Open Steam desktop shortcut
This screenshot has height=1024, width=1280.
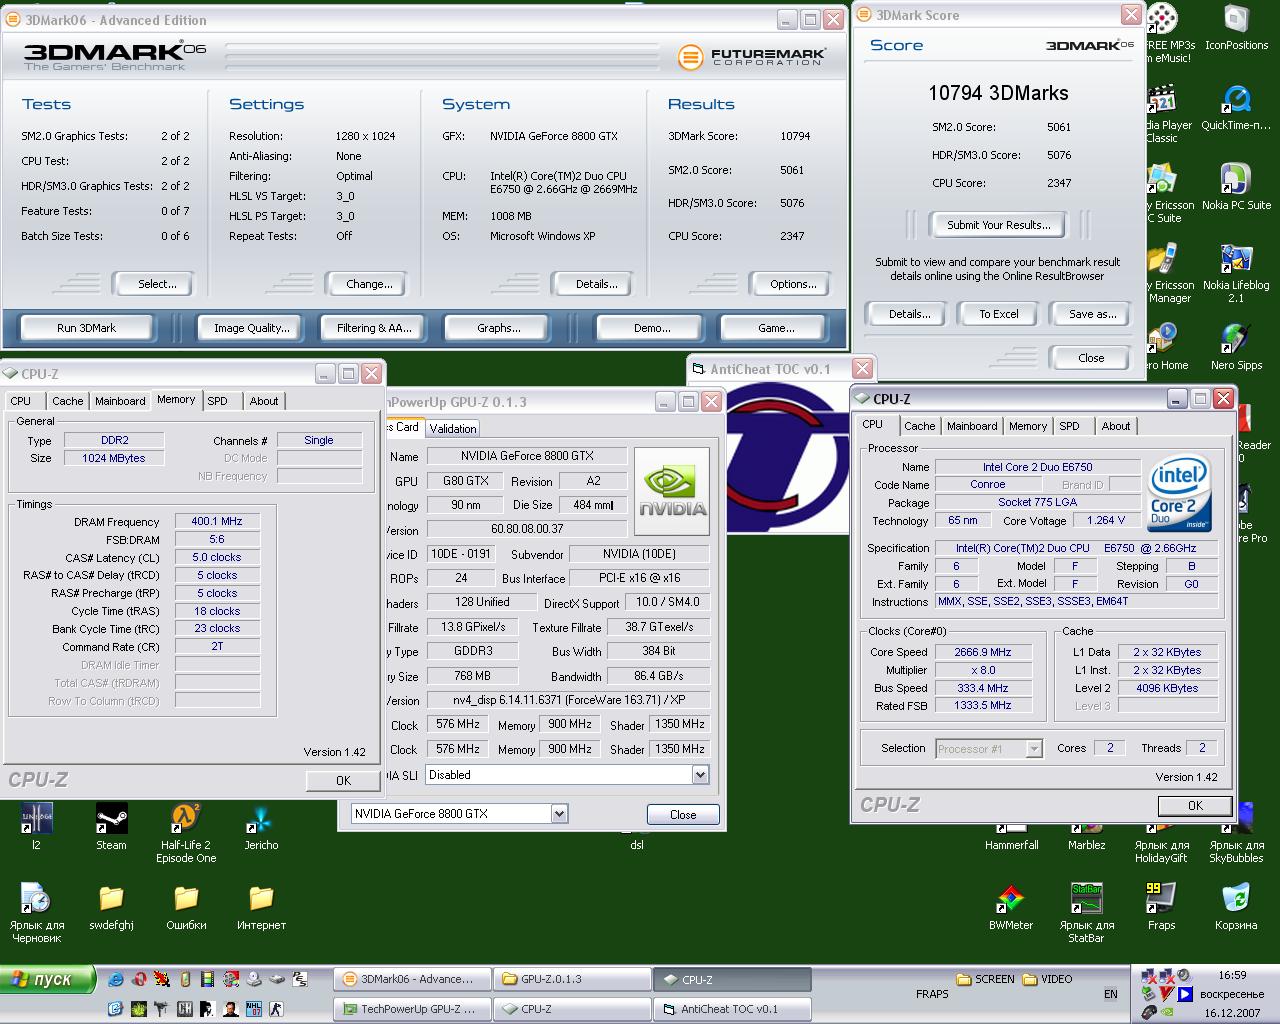[111, 827]
